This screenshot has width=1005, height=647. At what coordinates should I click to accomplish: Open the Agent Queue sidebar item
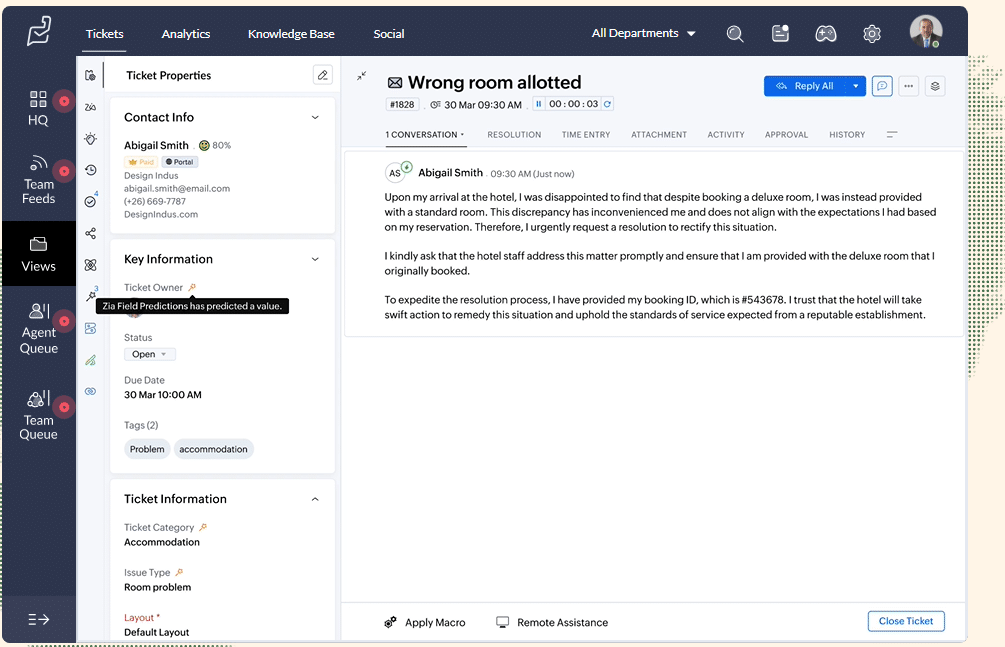click(x=38, y=329)
